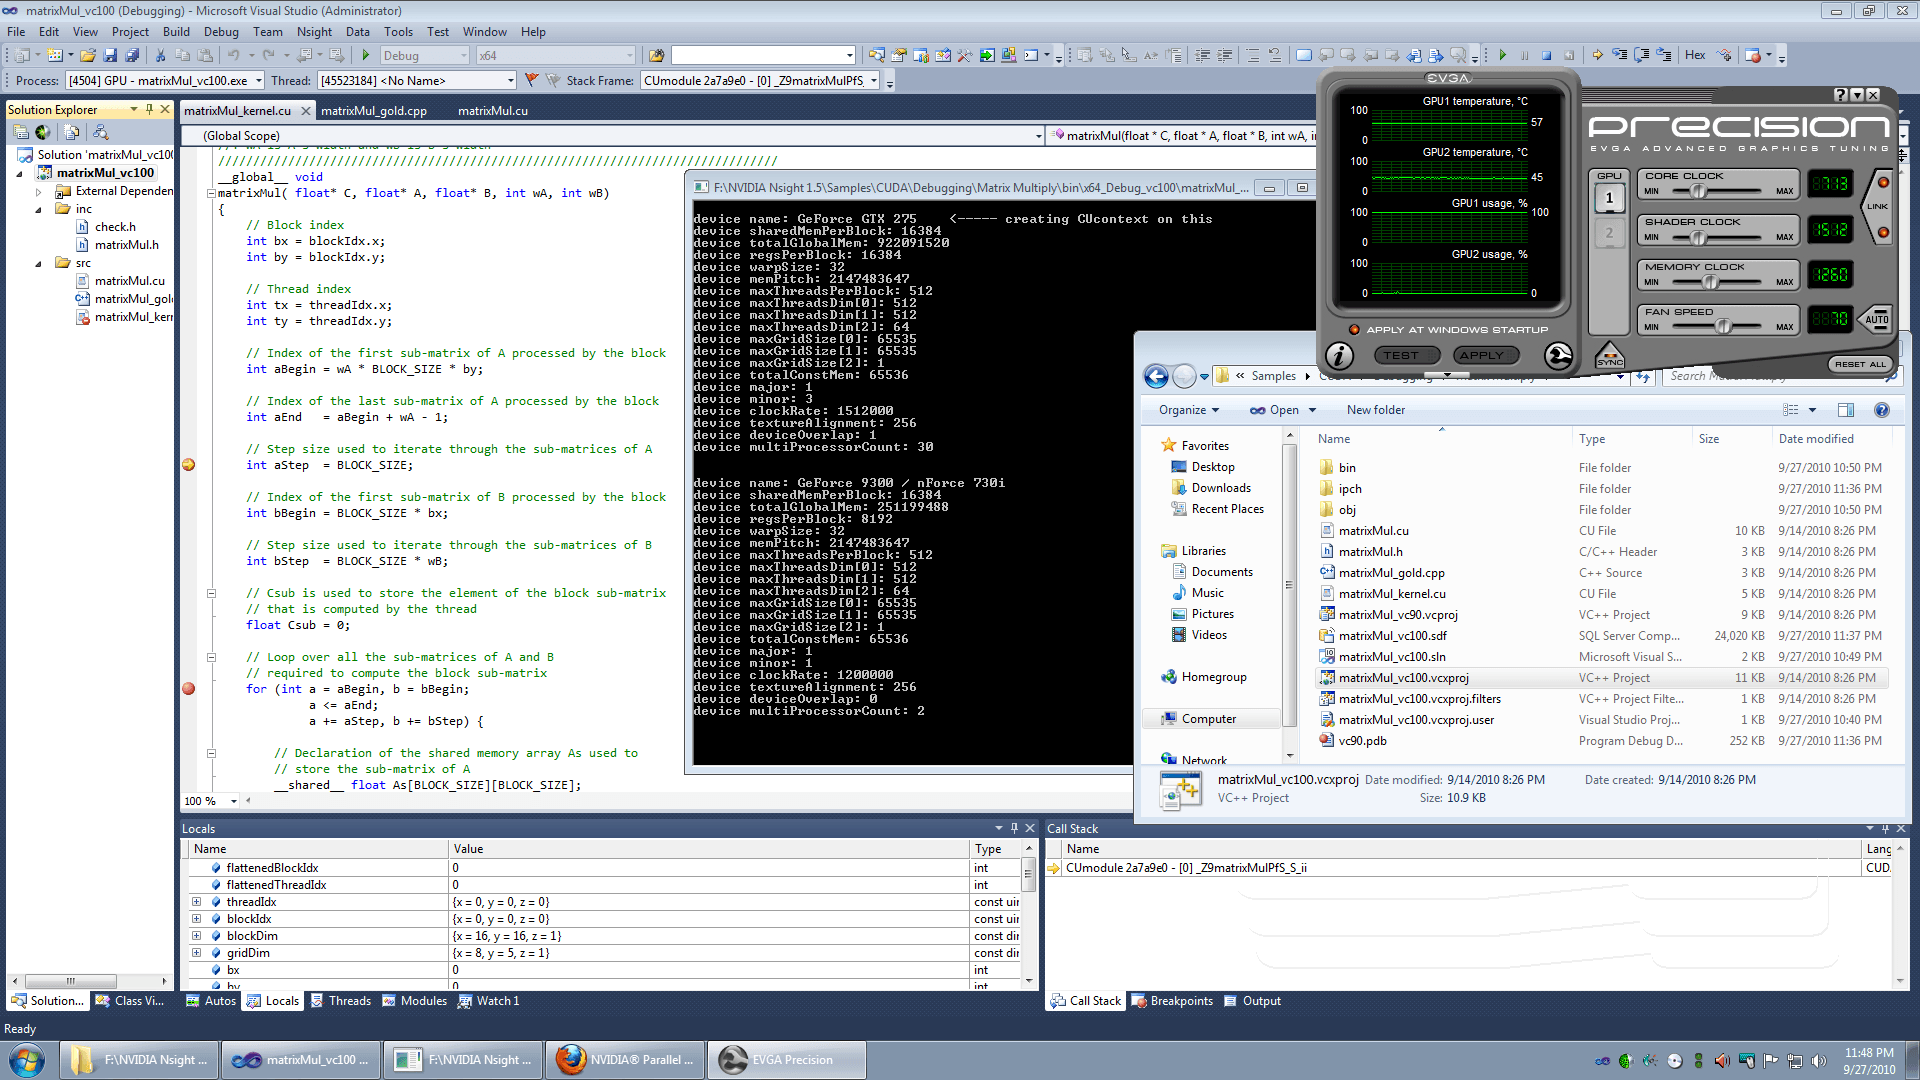Expand the gridDim variable in Locals
The width and height of the screenshot is (1920, 1080).
point(196,952)
